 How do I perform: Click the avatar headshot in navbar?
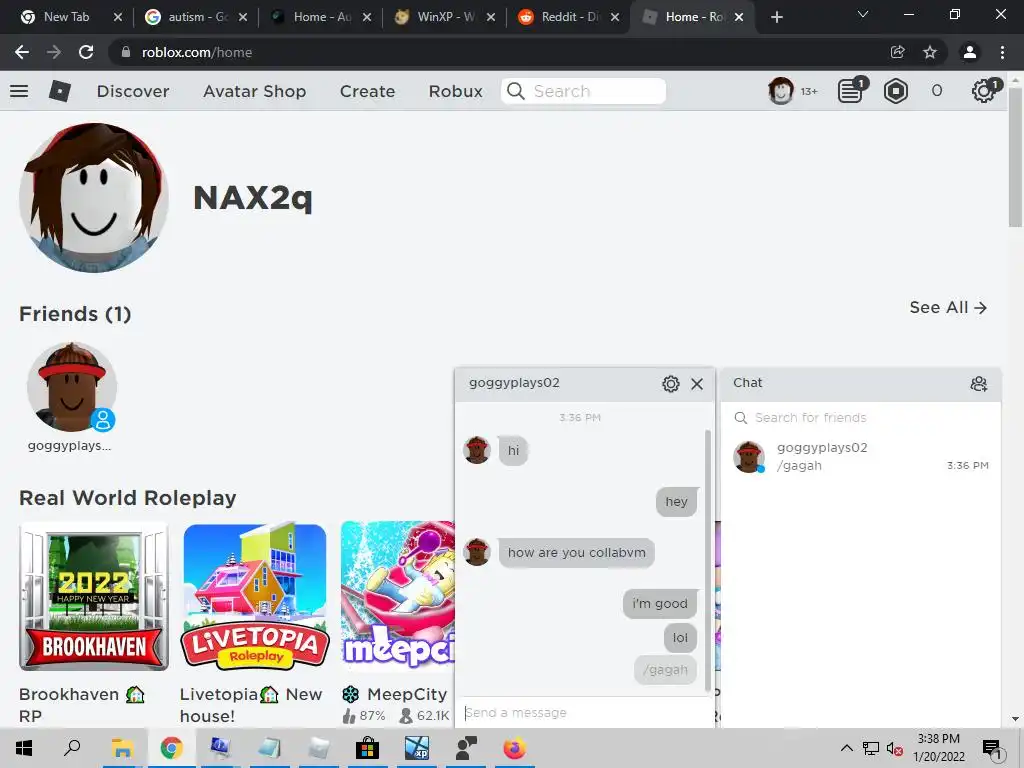pyautogui.click(x=780, y=91)
